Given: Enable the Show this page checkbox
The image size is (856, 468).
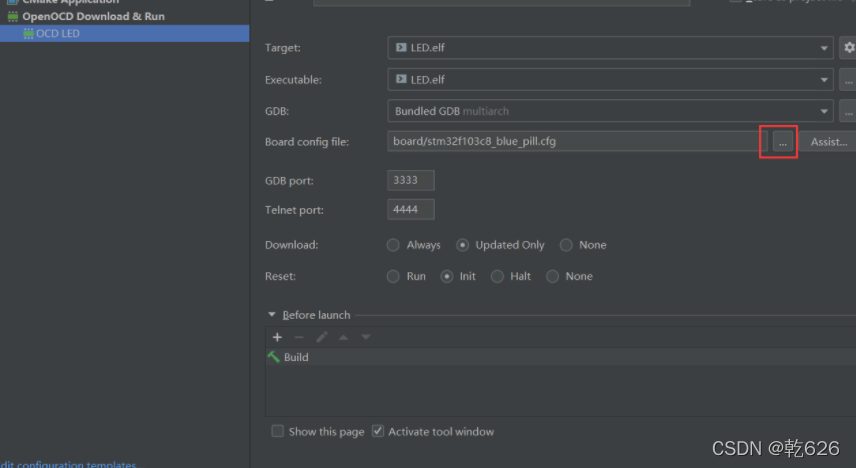Looking at the screenshot, I should pyautogui.click(x=277, y=431).
